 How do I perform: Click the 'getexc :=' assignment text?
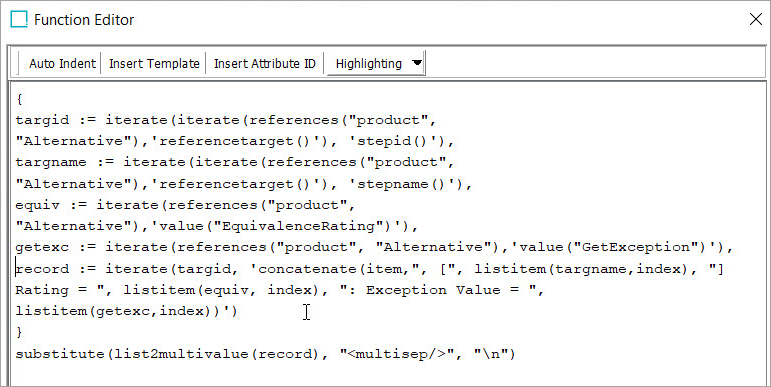coord(56,247)
